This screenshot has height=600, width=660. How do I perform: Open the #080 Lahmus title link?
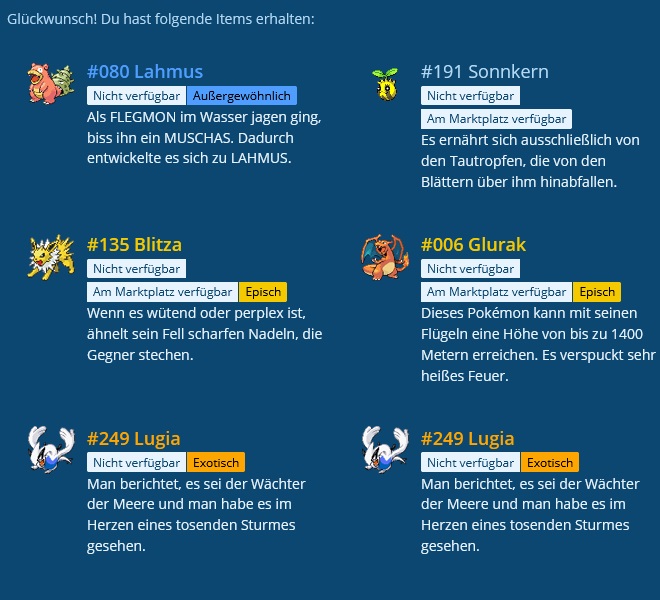click(x=145, y=72)
